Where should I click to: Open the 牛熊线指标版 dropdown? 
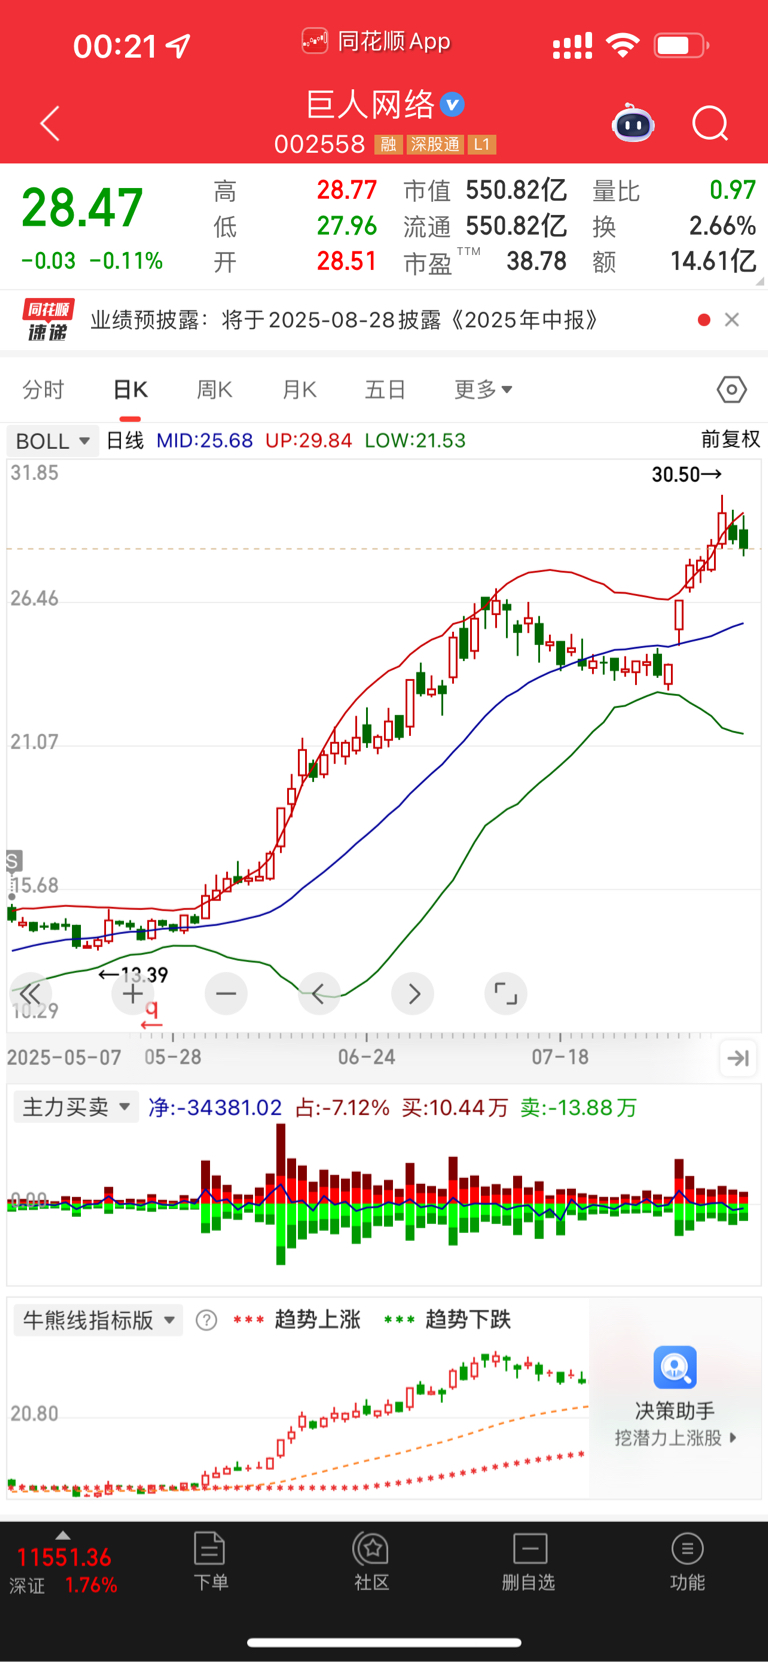[x=99, y=1320]
